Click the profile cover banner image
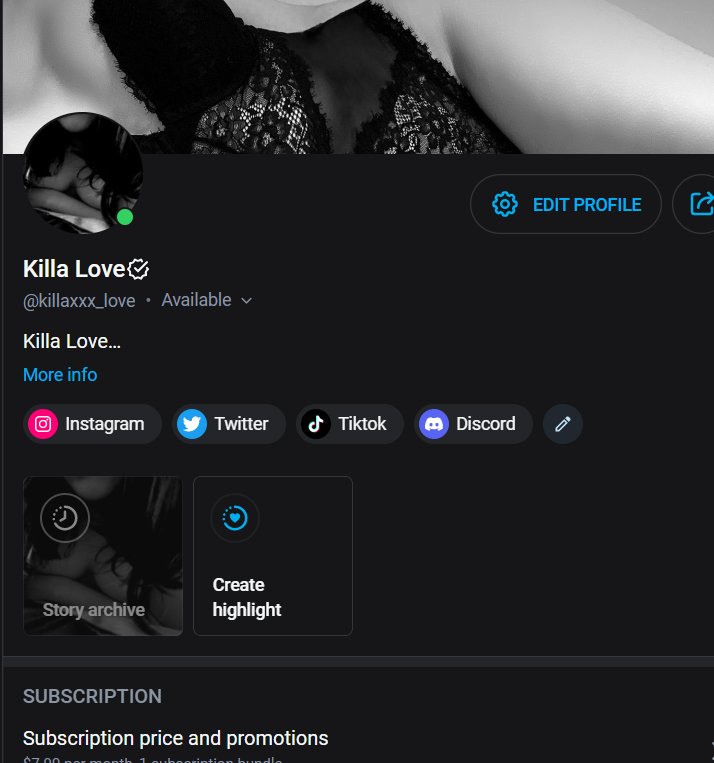Screen dimensions: 714x763 [358, 77]
